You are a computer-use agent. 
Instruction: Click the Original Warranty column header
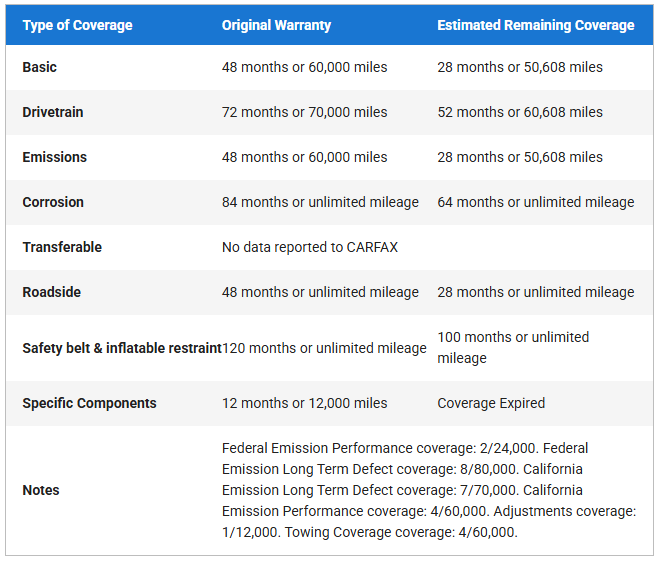(x=276, y=25)
